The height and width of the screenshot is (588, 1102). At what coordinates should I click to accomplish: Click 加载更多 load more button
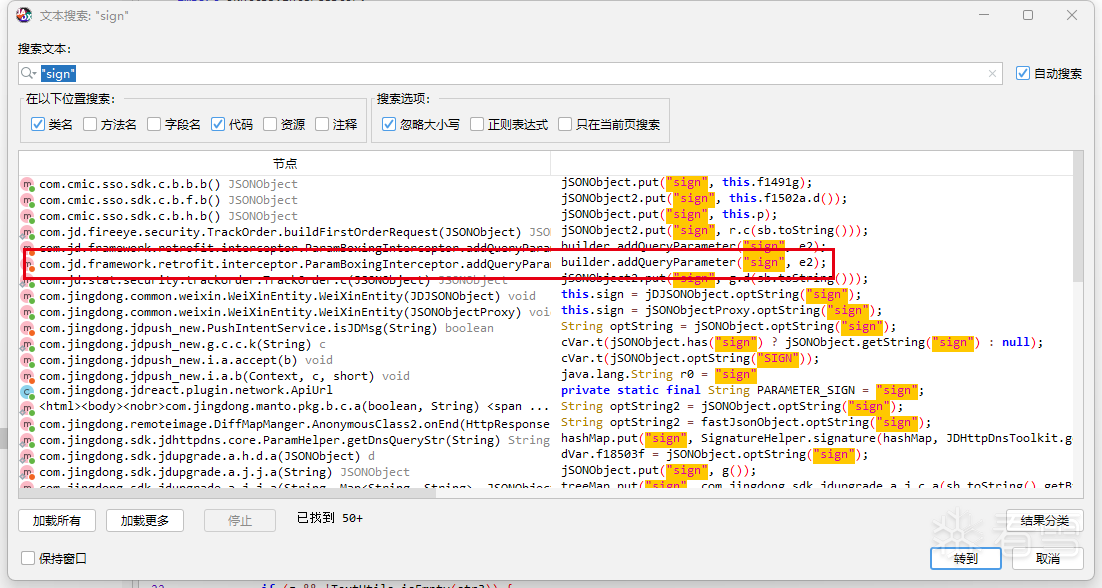[x=145, y=521]
